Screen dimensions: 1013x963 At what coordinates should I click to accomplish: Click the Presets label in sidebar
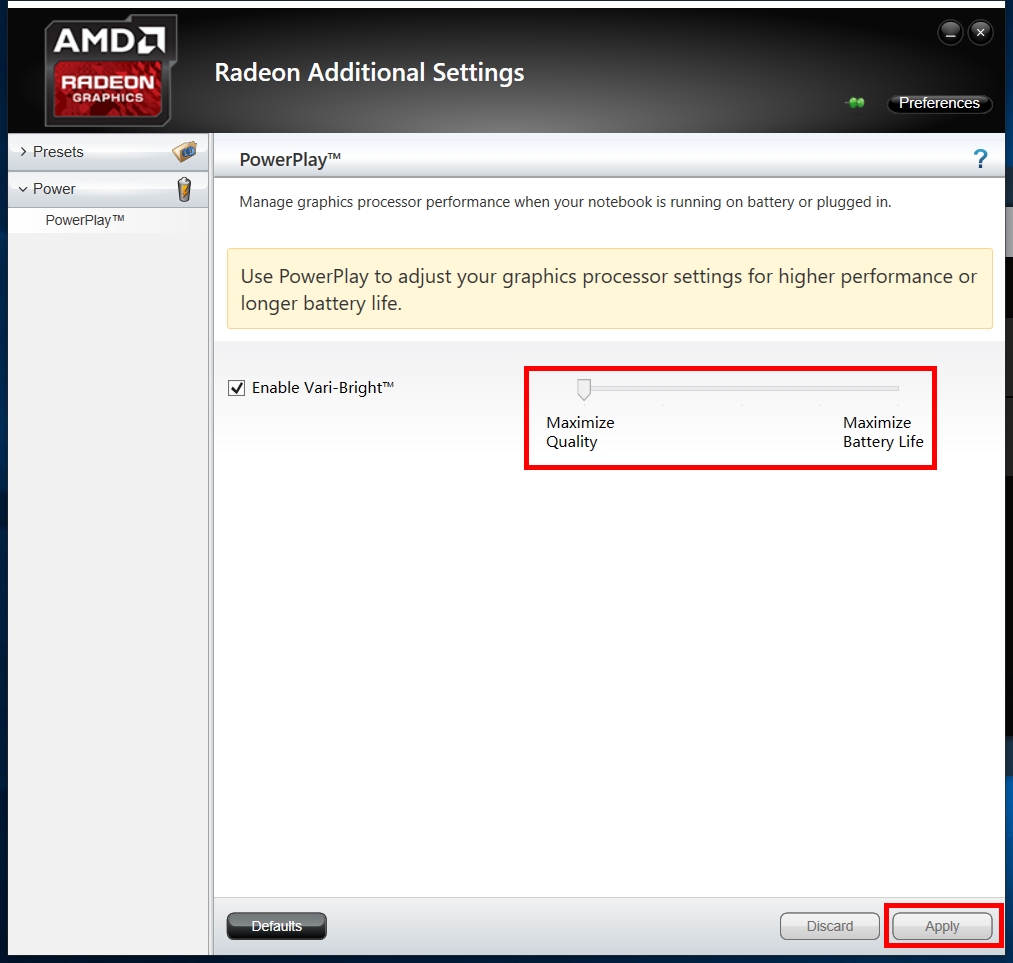[58, 152]
